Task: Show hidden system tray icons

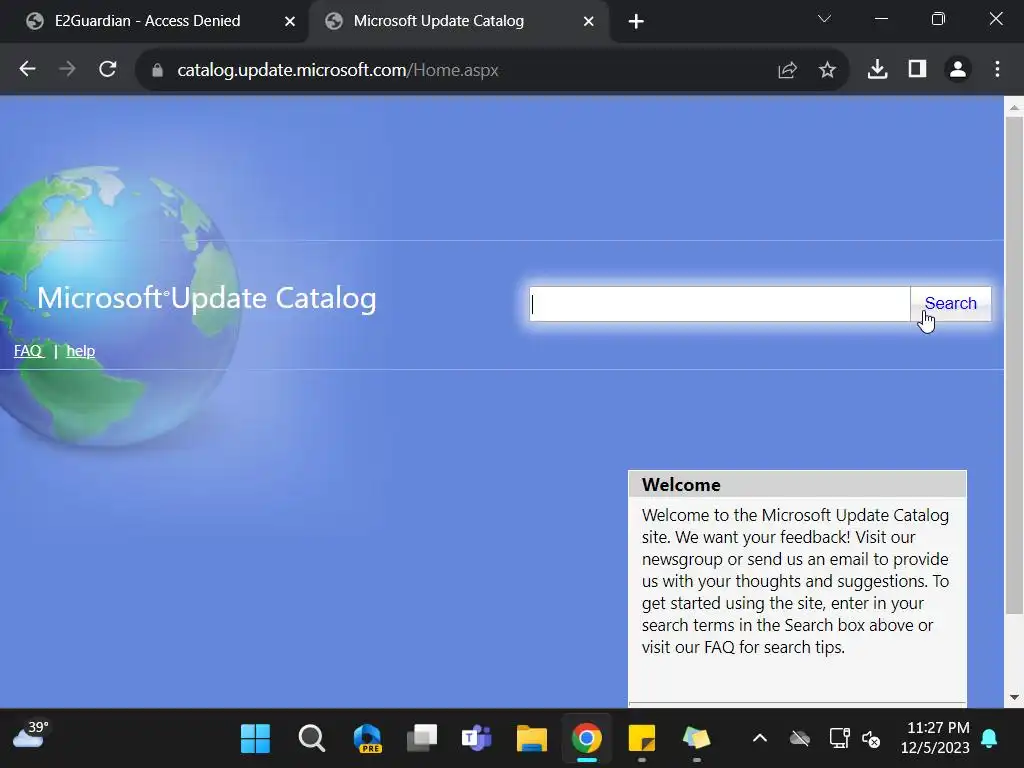Action: [760, 739]
